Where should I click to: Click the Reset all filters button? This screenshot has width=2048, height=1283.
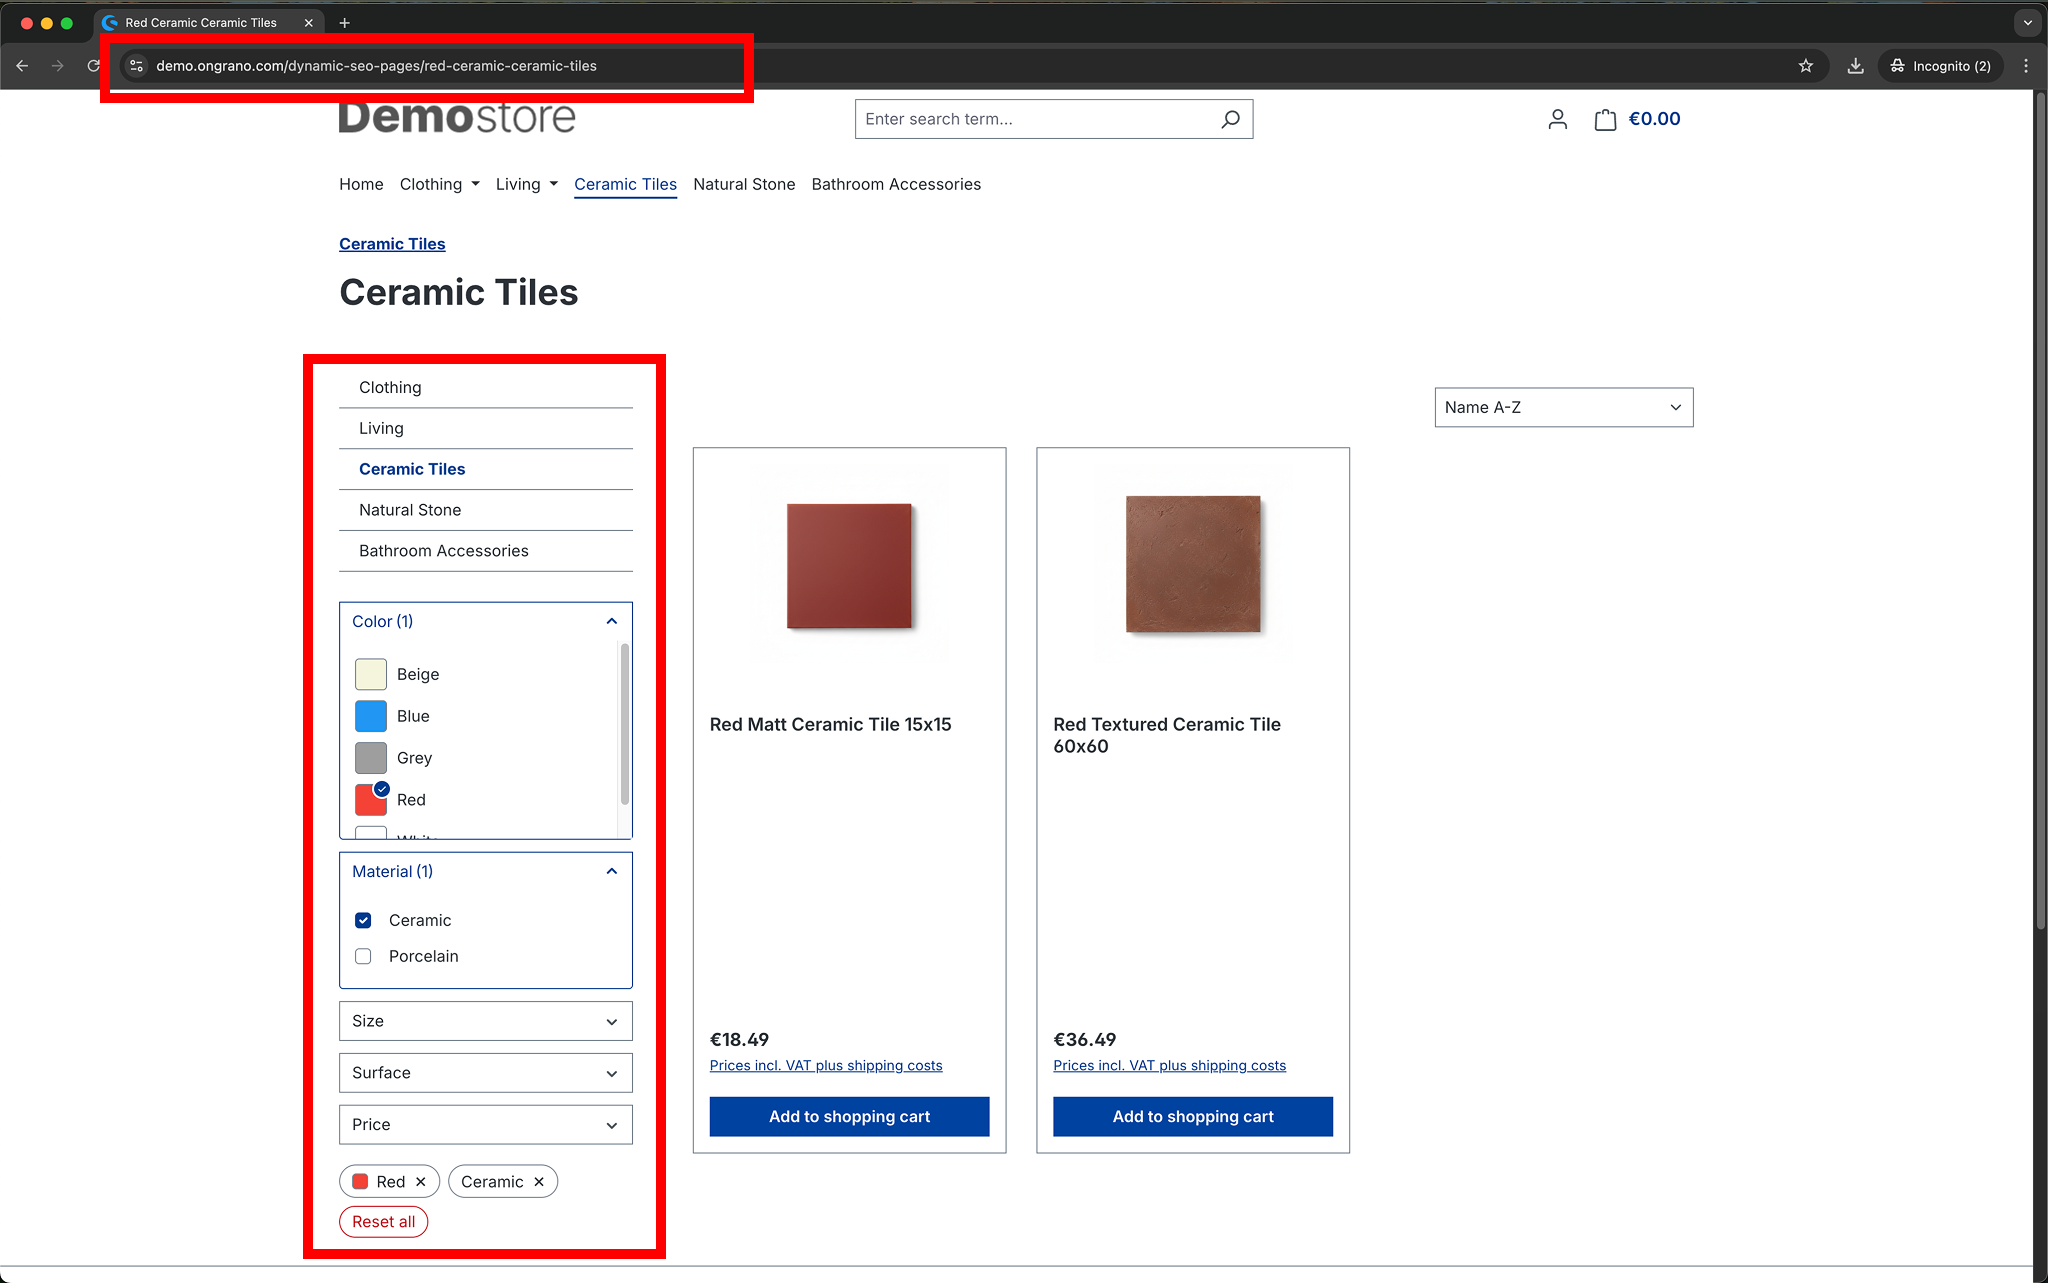383,1222
